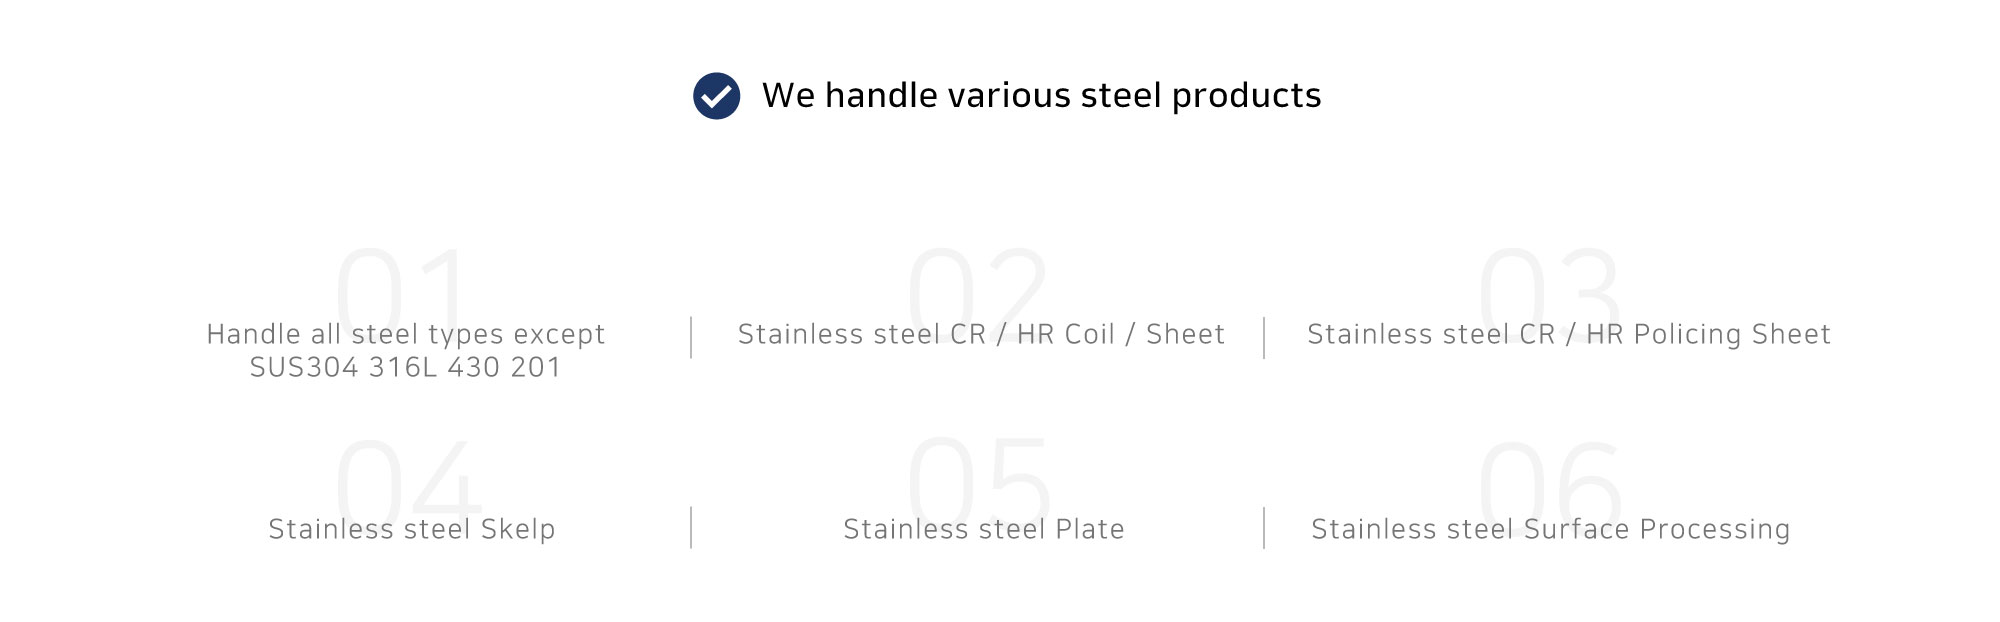Click the faint 03 number watermark
This screenshot has height=622, width=2000.
click(x=1550, y=290)
